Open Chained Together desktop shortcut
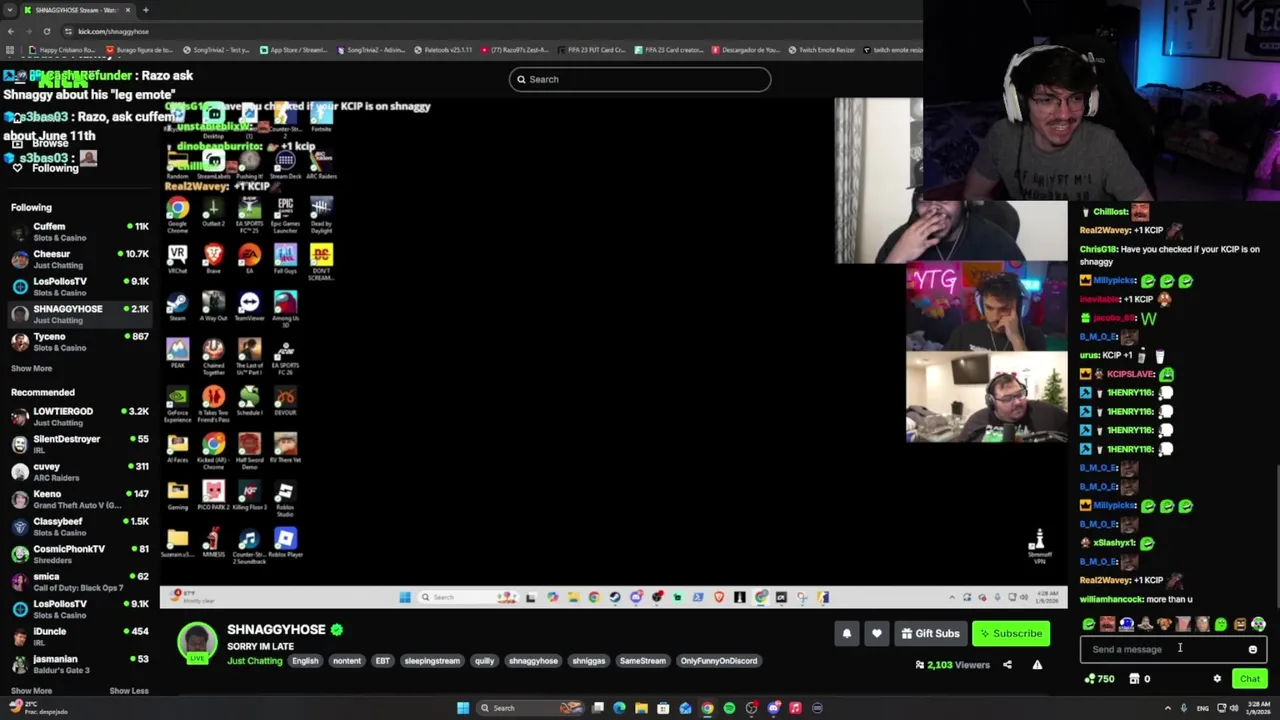1280x720 pixels. pos(213,357)
